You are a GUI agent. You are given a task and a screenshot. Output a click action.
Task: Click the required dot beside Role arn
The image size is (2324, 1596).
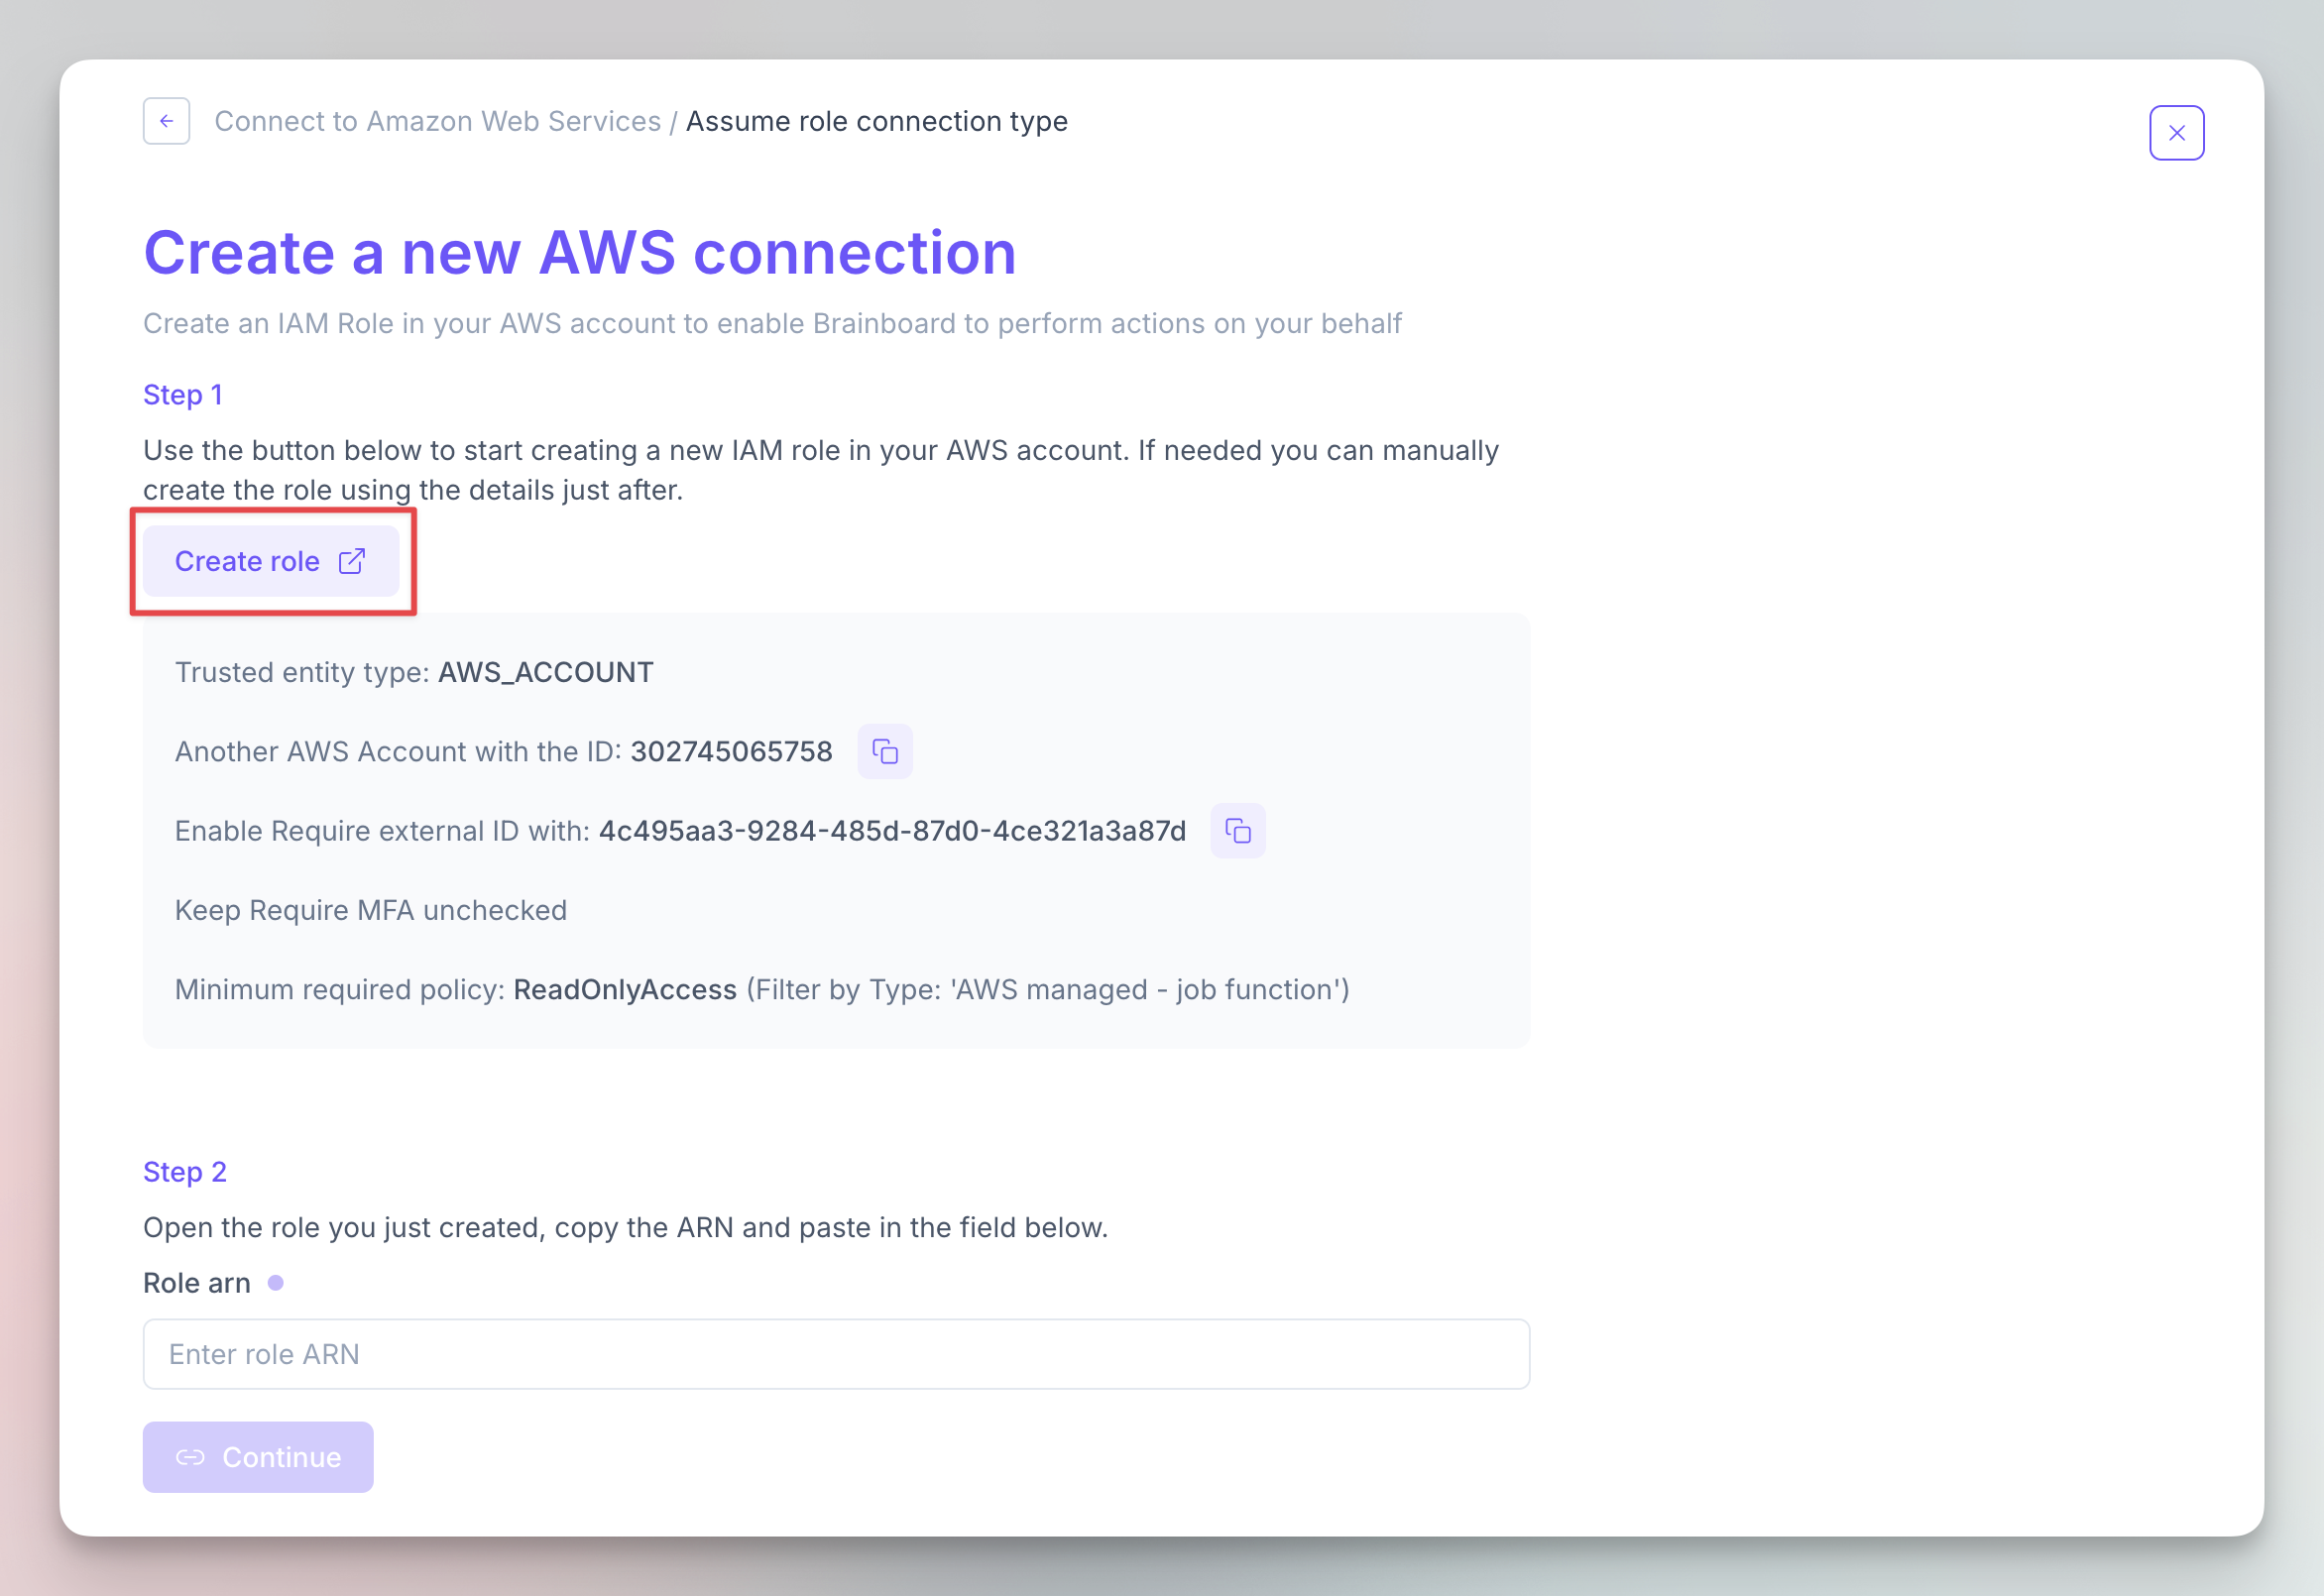[276, 1283]
